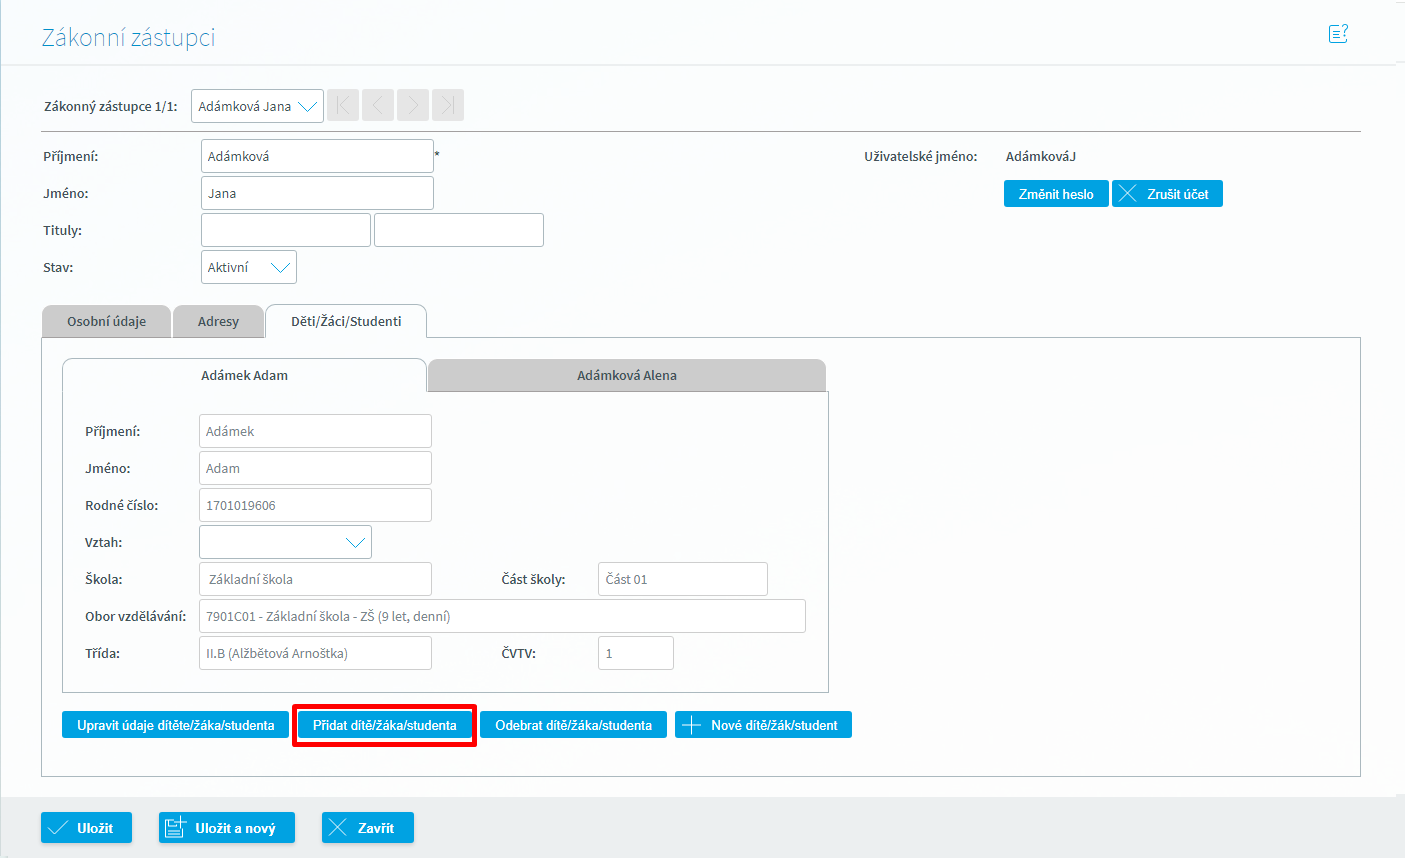Go to next legal guardian record

click(413, 106)
